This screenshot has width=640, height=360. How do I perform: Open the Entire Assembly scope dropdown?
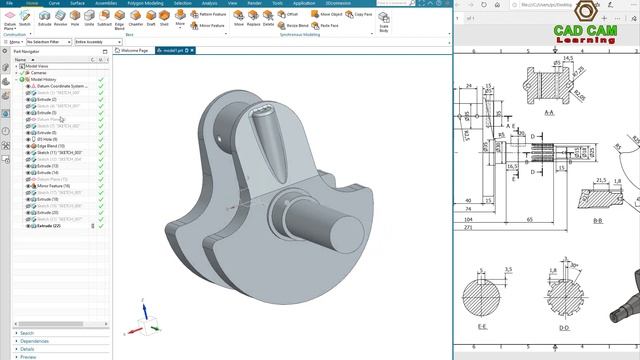98,42
